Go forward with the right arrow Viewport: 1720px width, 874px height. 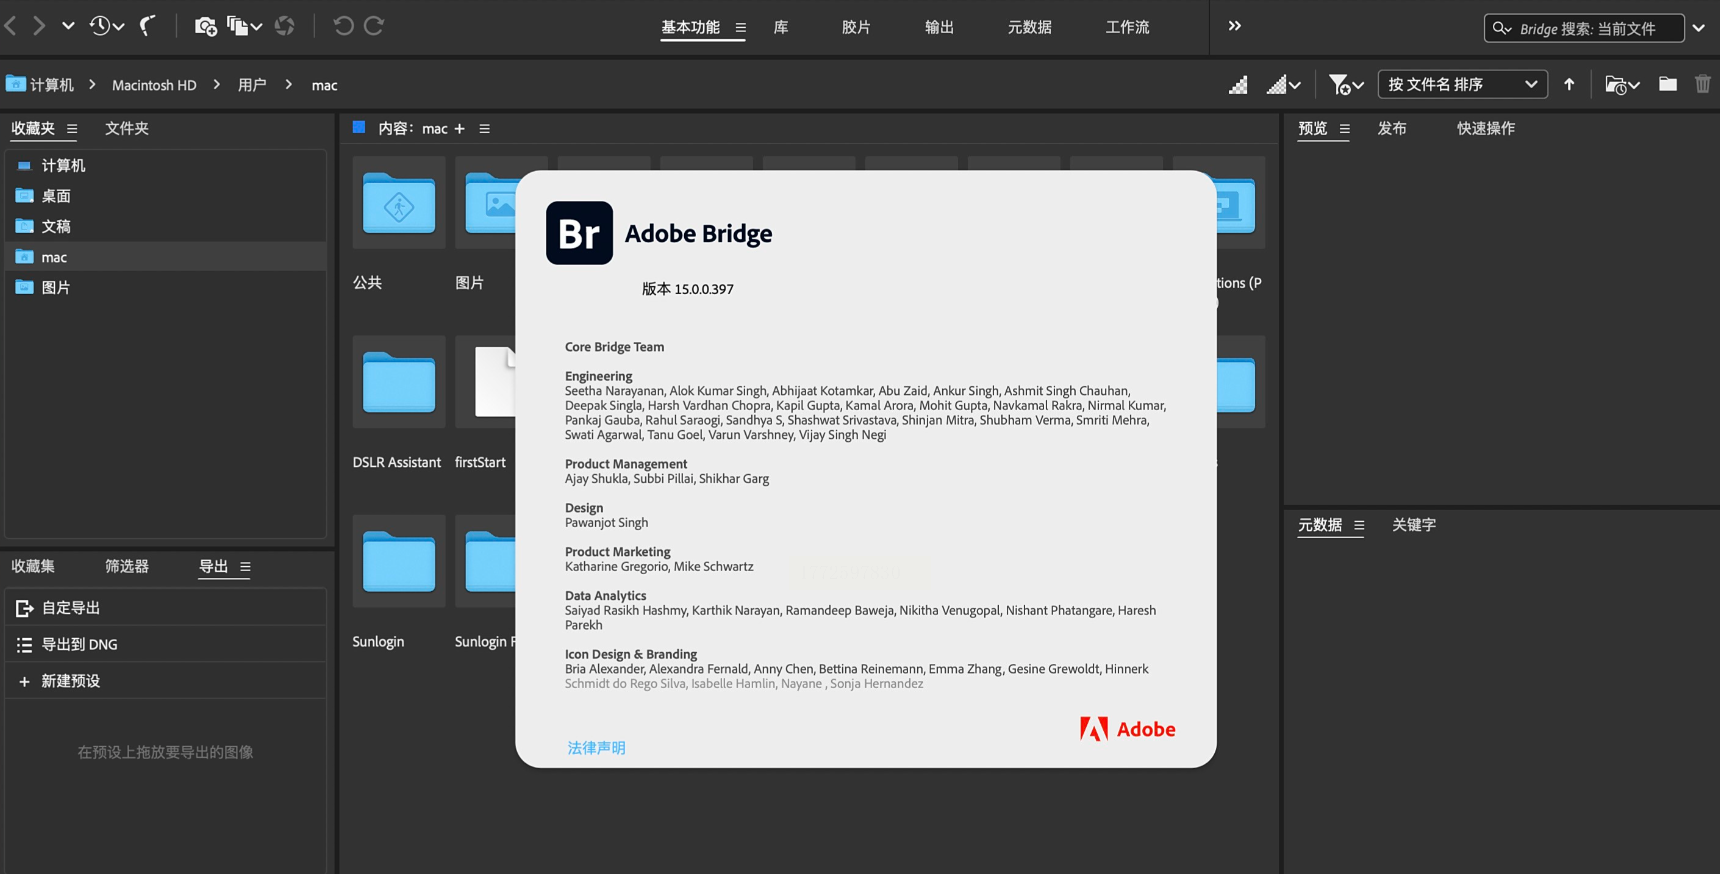coord(39,26)
